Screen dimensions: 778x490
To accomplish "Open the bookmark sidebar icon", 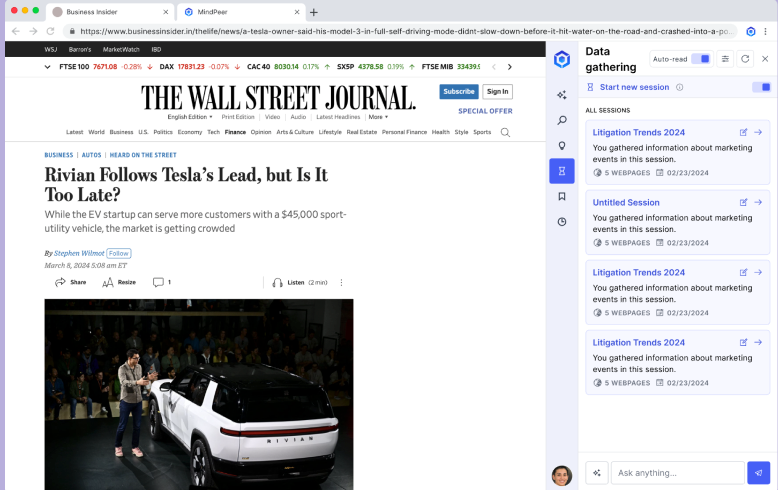I will 562,196.
